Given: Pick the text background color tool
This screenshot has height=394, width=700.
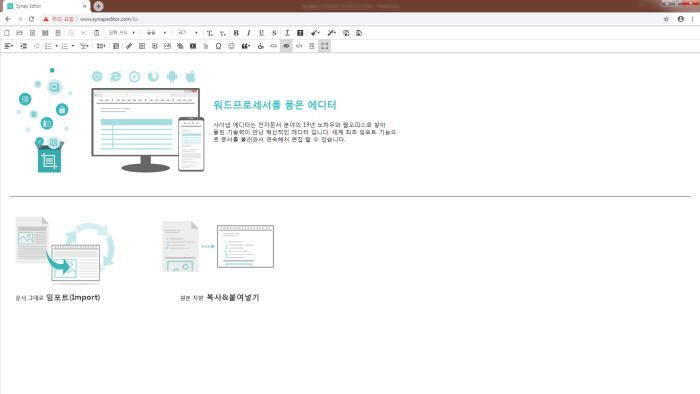Looking at the screenshot, I should click(x=300, y=33).
